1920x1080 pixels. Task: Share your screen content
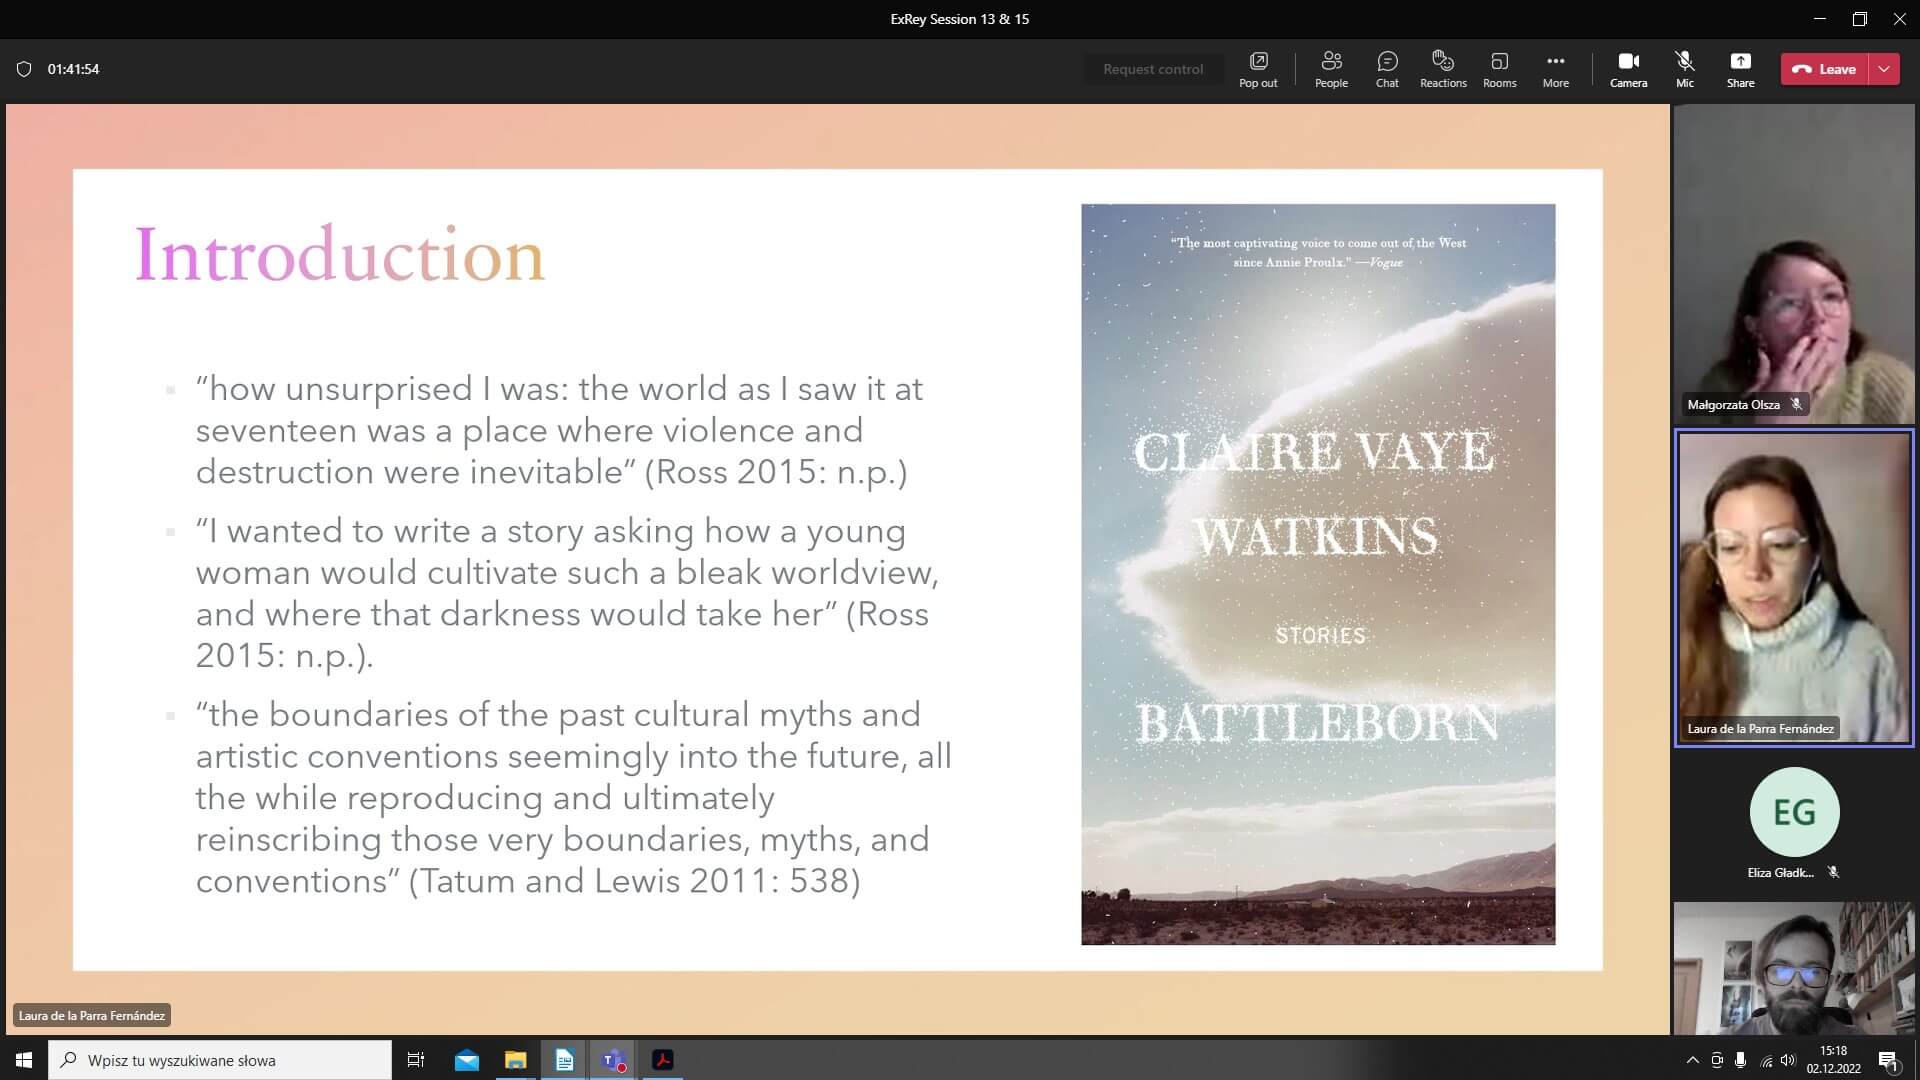coord(1740,69)
